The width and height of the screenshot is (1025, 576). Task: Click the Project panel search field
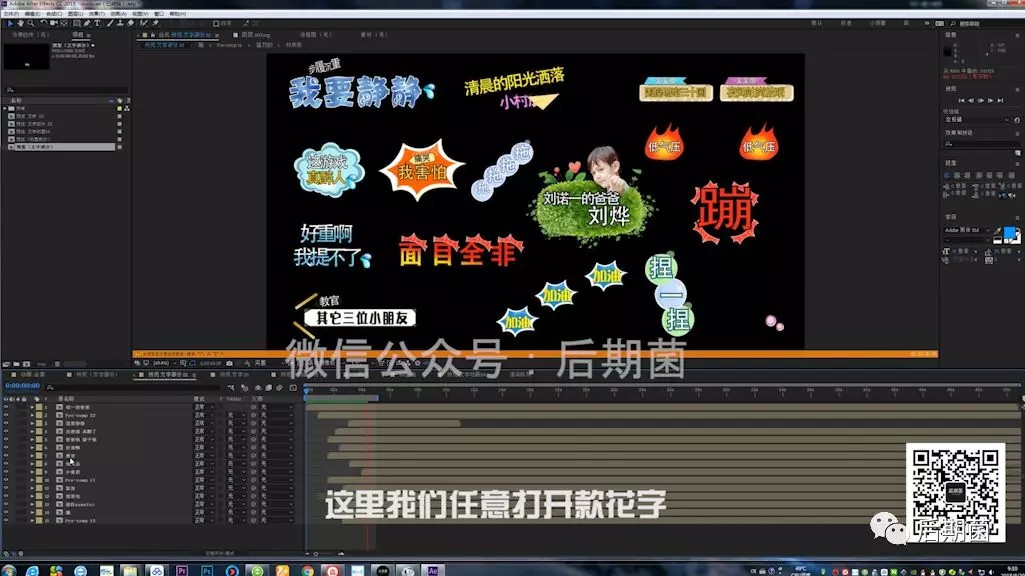pos(65,90)
